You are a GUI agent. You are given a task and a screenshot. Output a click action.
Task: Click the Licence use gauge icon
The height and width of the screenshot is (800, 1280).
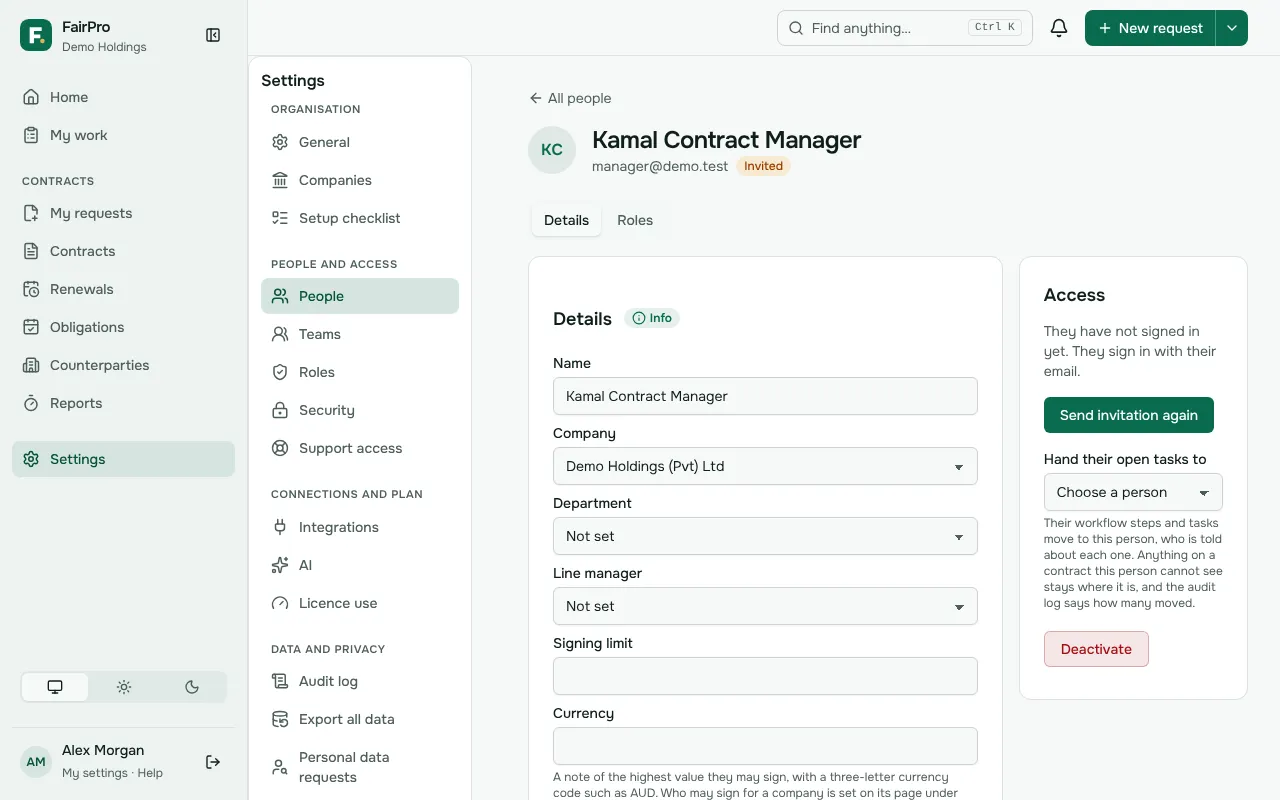click(x=280, y=603)
